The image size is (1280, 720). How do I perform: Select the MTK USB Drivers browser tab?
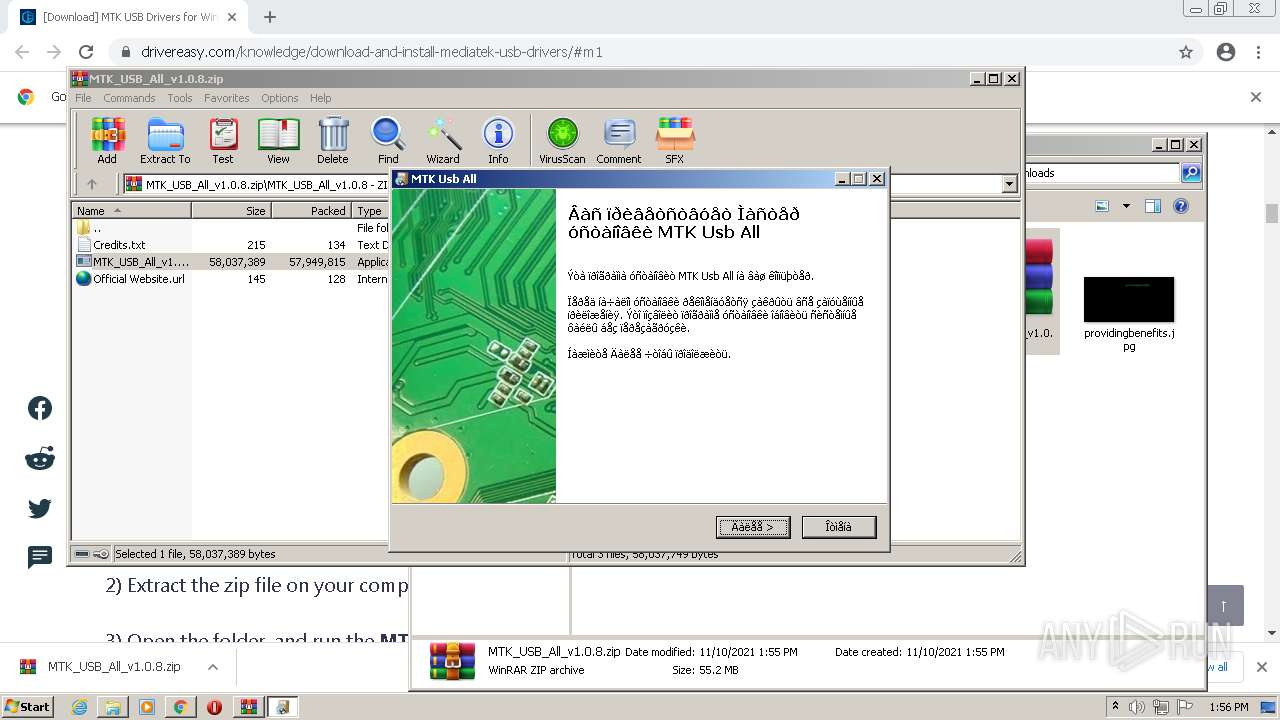tap(130, 17)
